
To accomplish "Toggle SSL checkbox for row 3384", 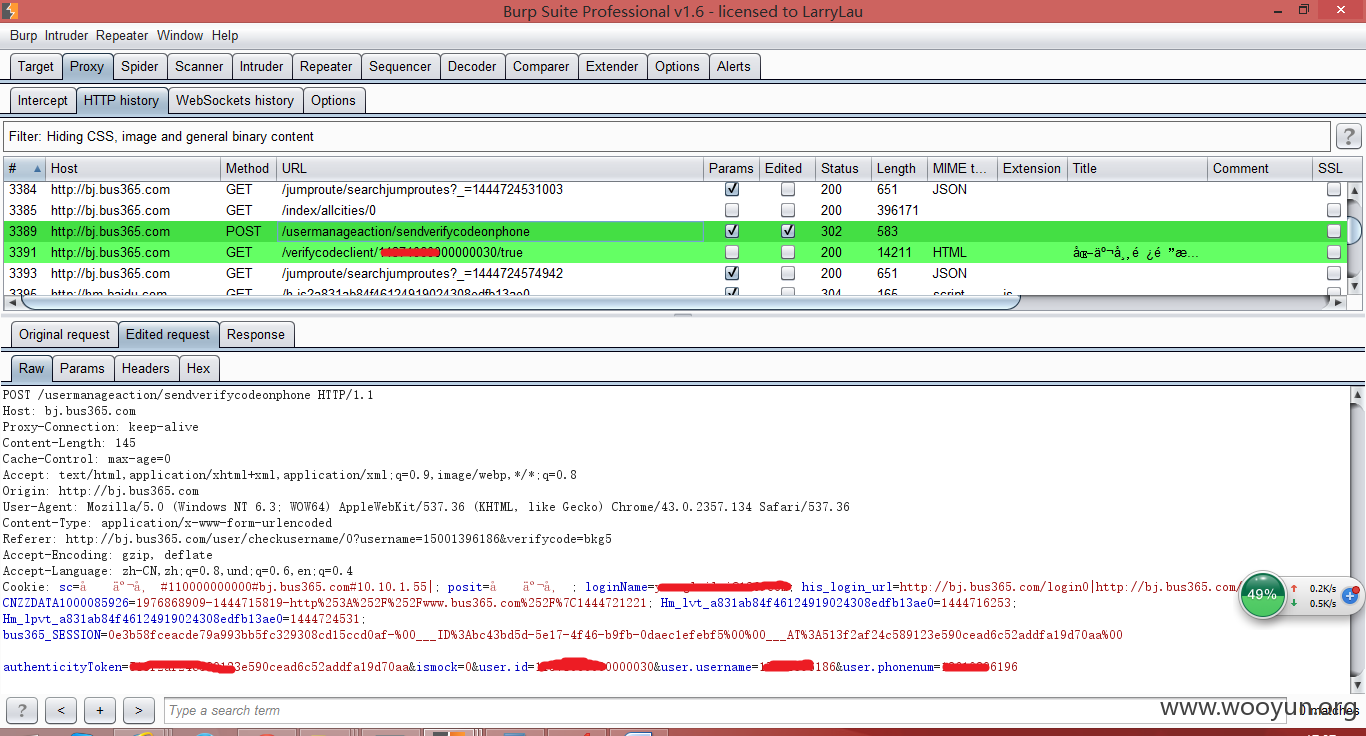I will 1334,189.
